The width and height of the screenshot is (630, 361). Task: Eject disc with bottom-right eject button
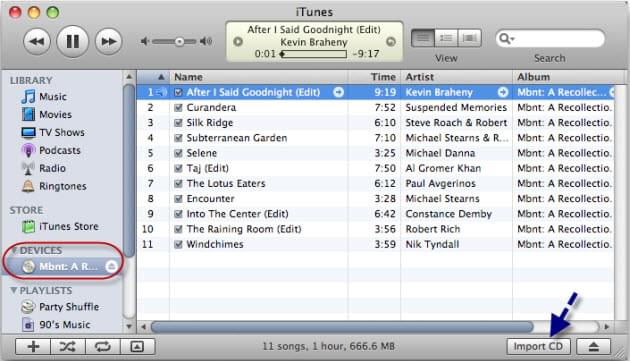click(594, 347)
